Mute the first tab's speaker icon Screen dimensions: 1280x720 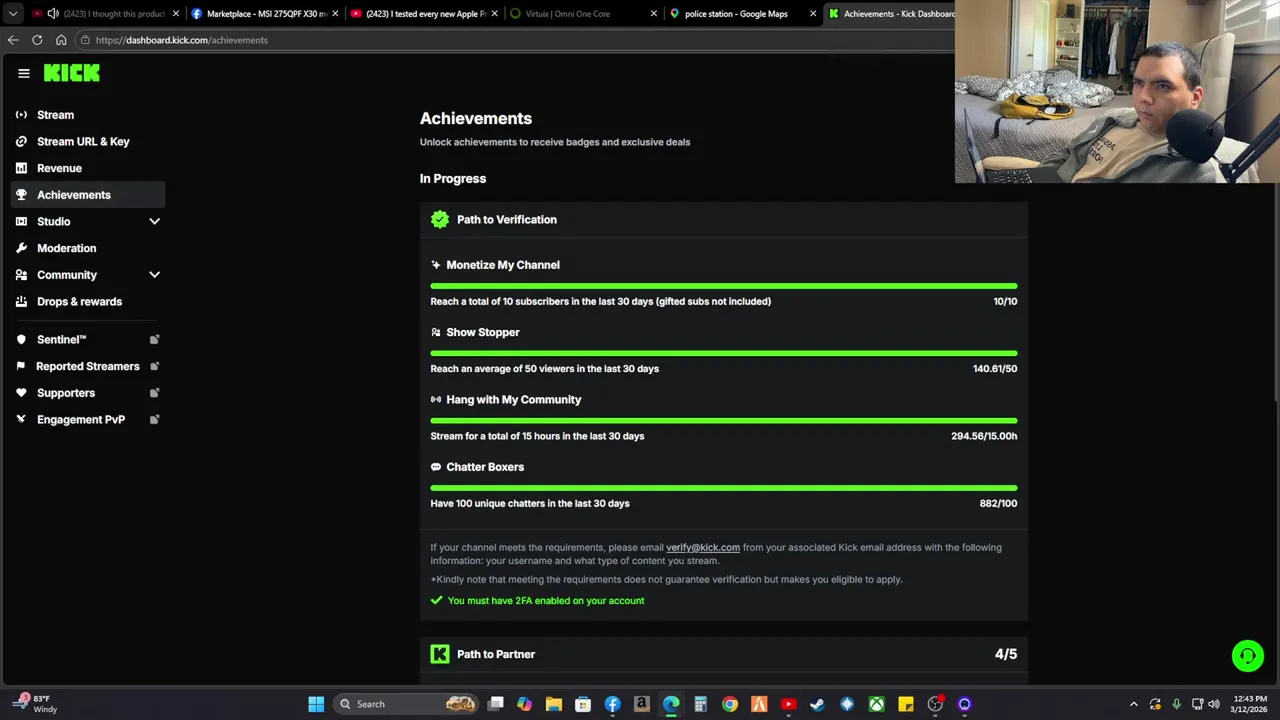[x=53, y=14]
